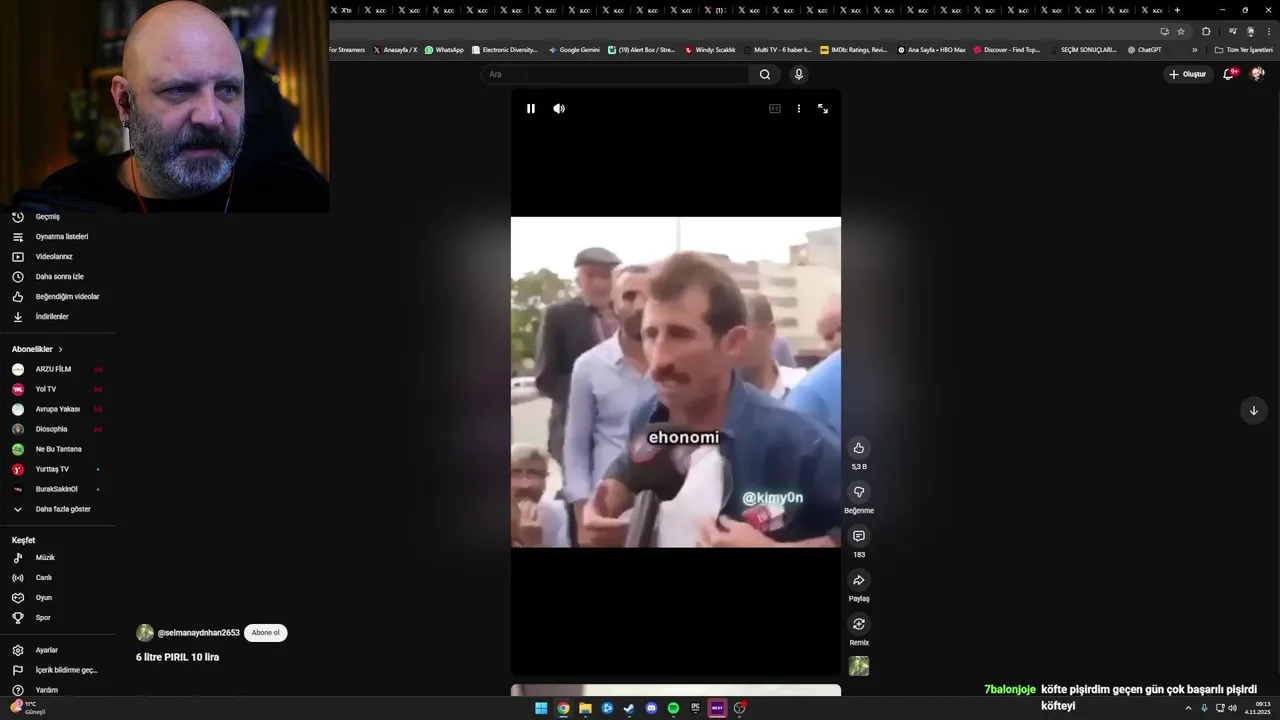Open the browser extensions puzzle icon
Screen dimensions: 1280x720
tap(1206, 31)
